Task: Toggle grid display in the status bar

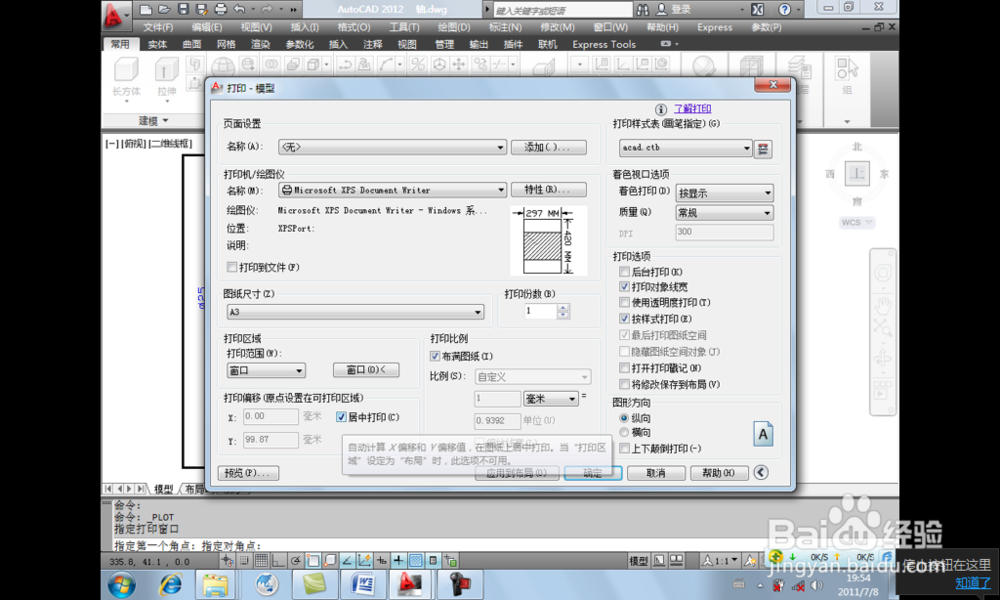Action: pyautogui.click(x=261, y=561)
